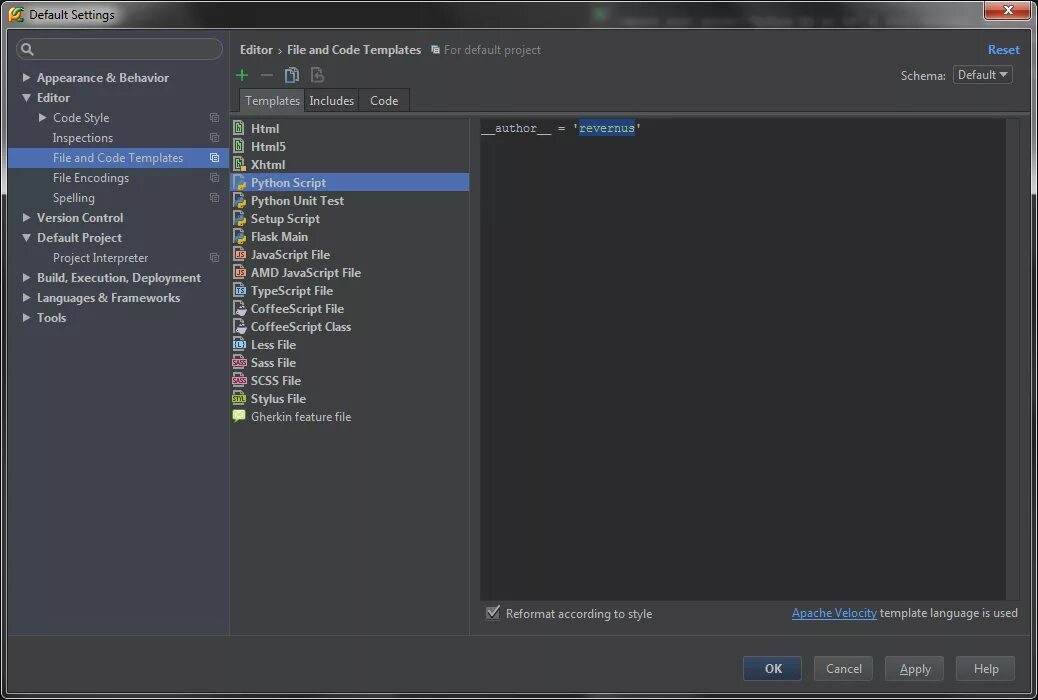Collapse the Editor tree section

[x=26, y=97]
